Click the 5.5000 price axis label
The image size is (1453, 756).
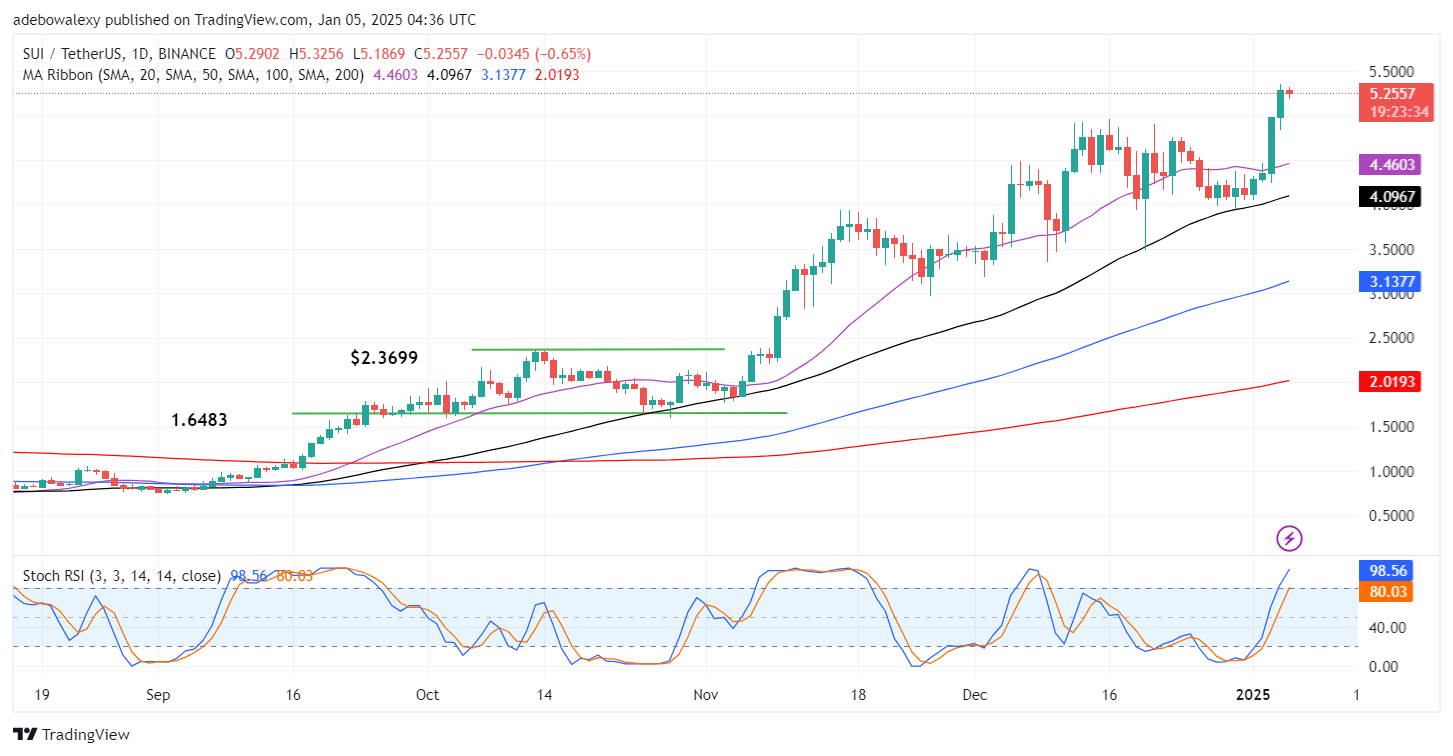click(x=1392, y=72)
